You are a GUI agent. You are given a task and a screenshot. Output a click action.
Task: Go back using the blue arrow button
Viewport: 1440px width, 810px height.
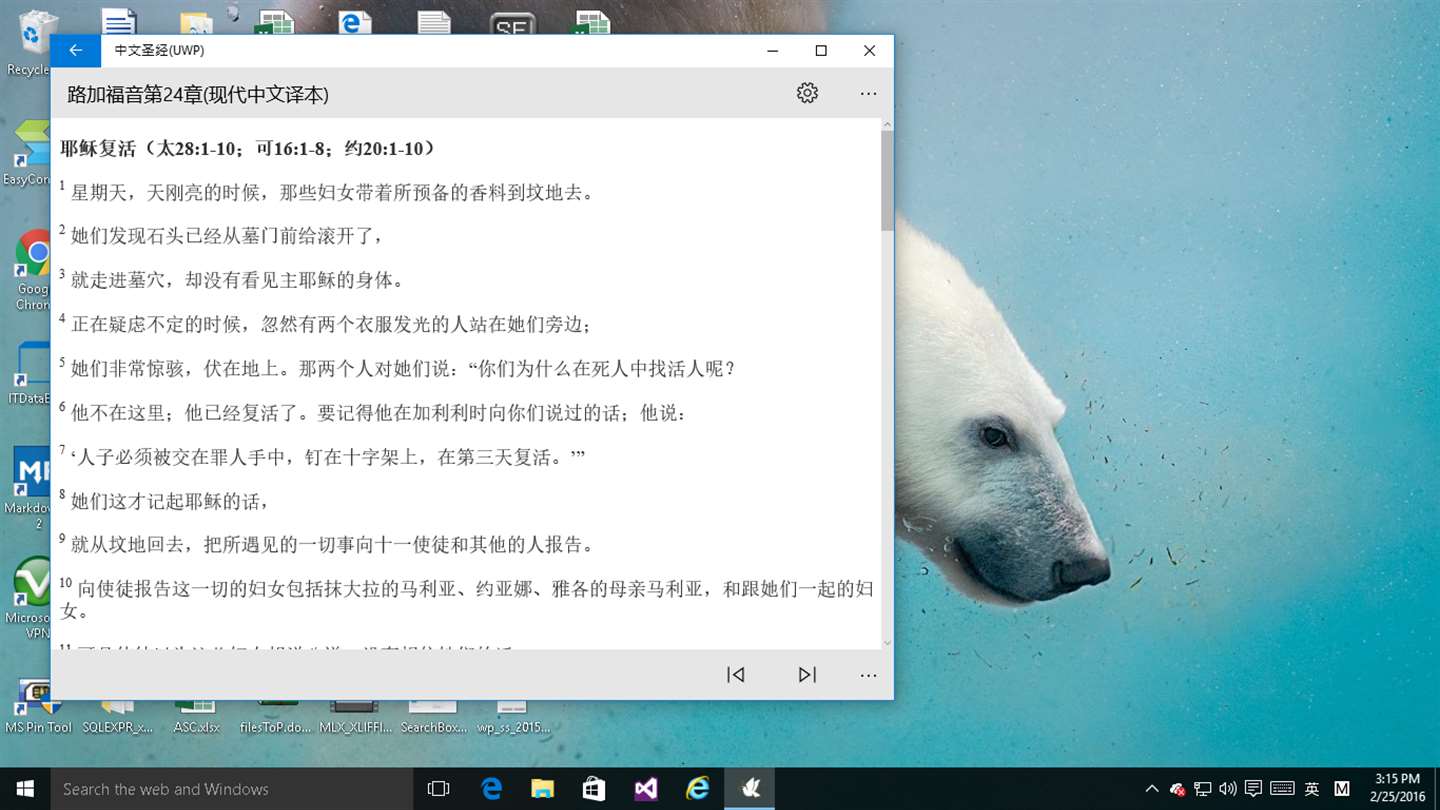click(76, 51)
